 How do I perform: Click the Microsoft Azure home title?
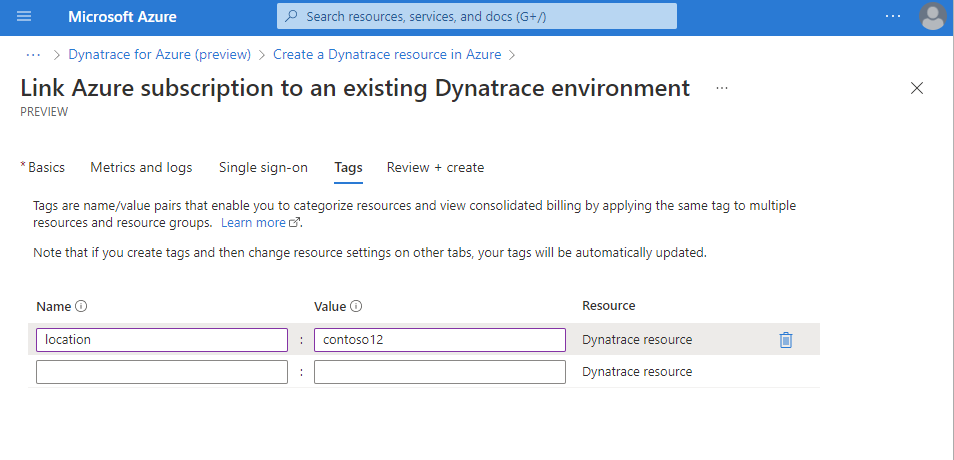pyautogui.click(x=122, y=16)
